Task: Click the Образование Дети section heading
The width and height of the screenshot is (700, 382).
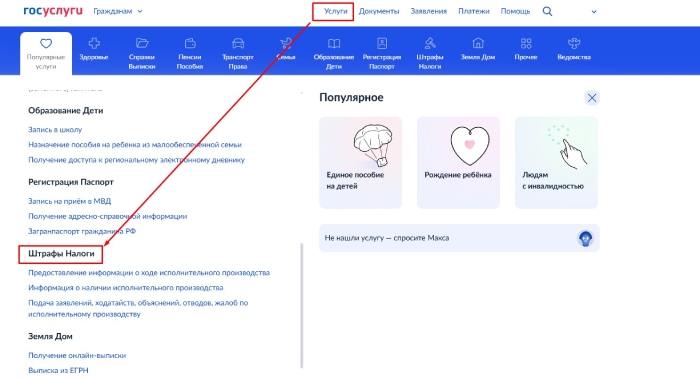Action: (66, 111)
